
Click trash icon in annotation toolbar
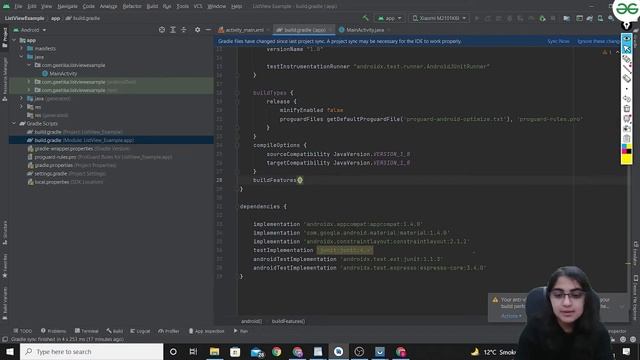click(x=627, y=109)
